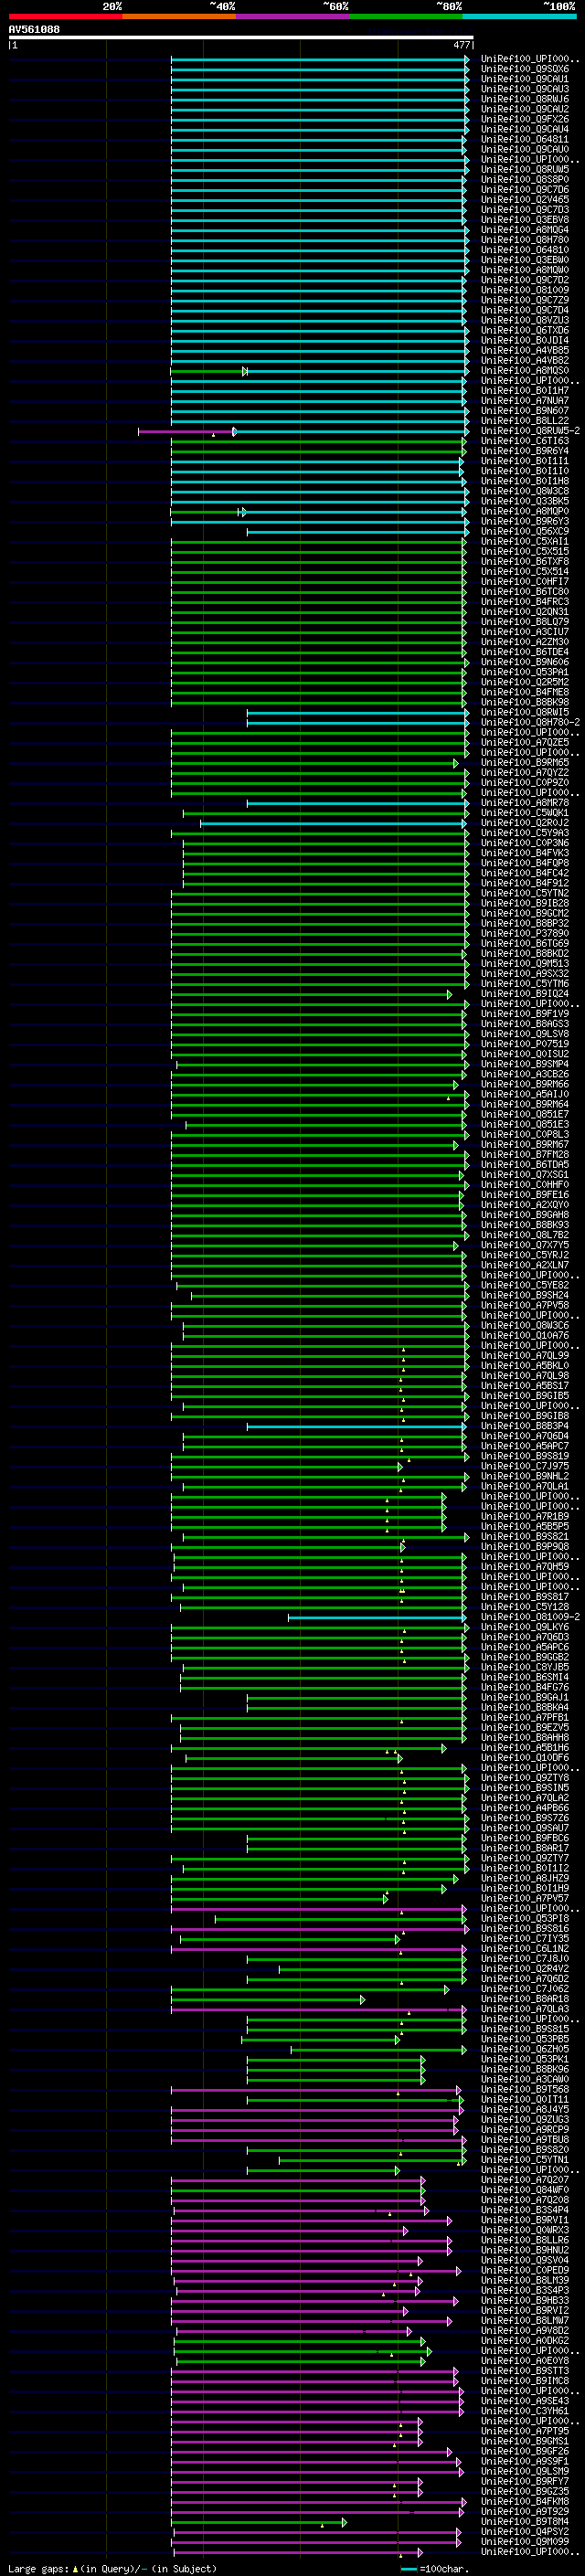The width and height of the screenshot is (585, 2576).
Task: Select hit UniRef100_B9R6Y4
Action: point(525,451)
